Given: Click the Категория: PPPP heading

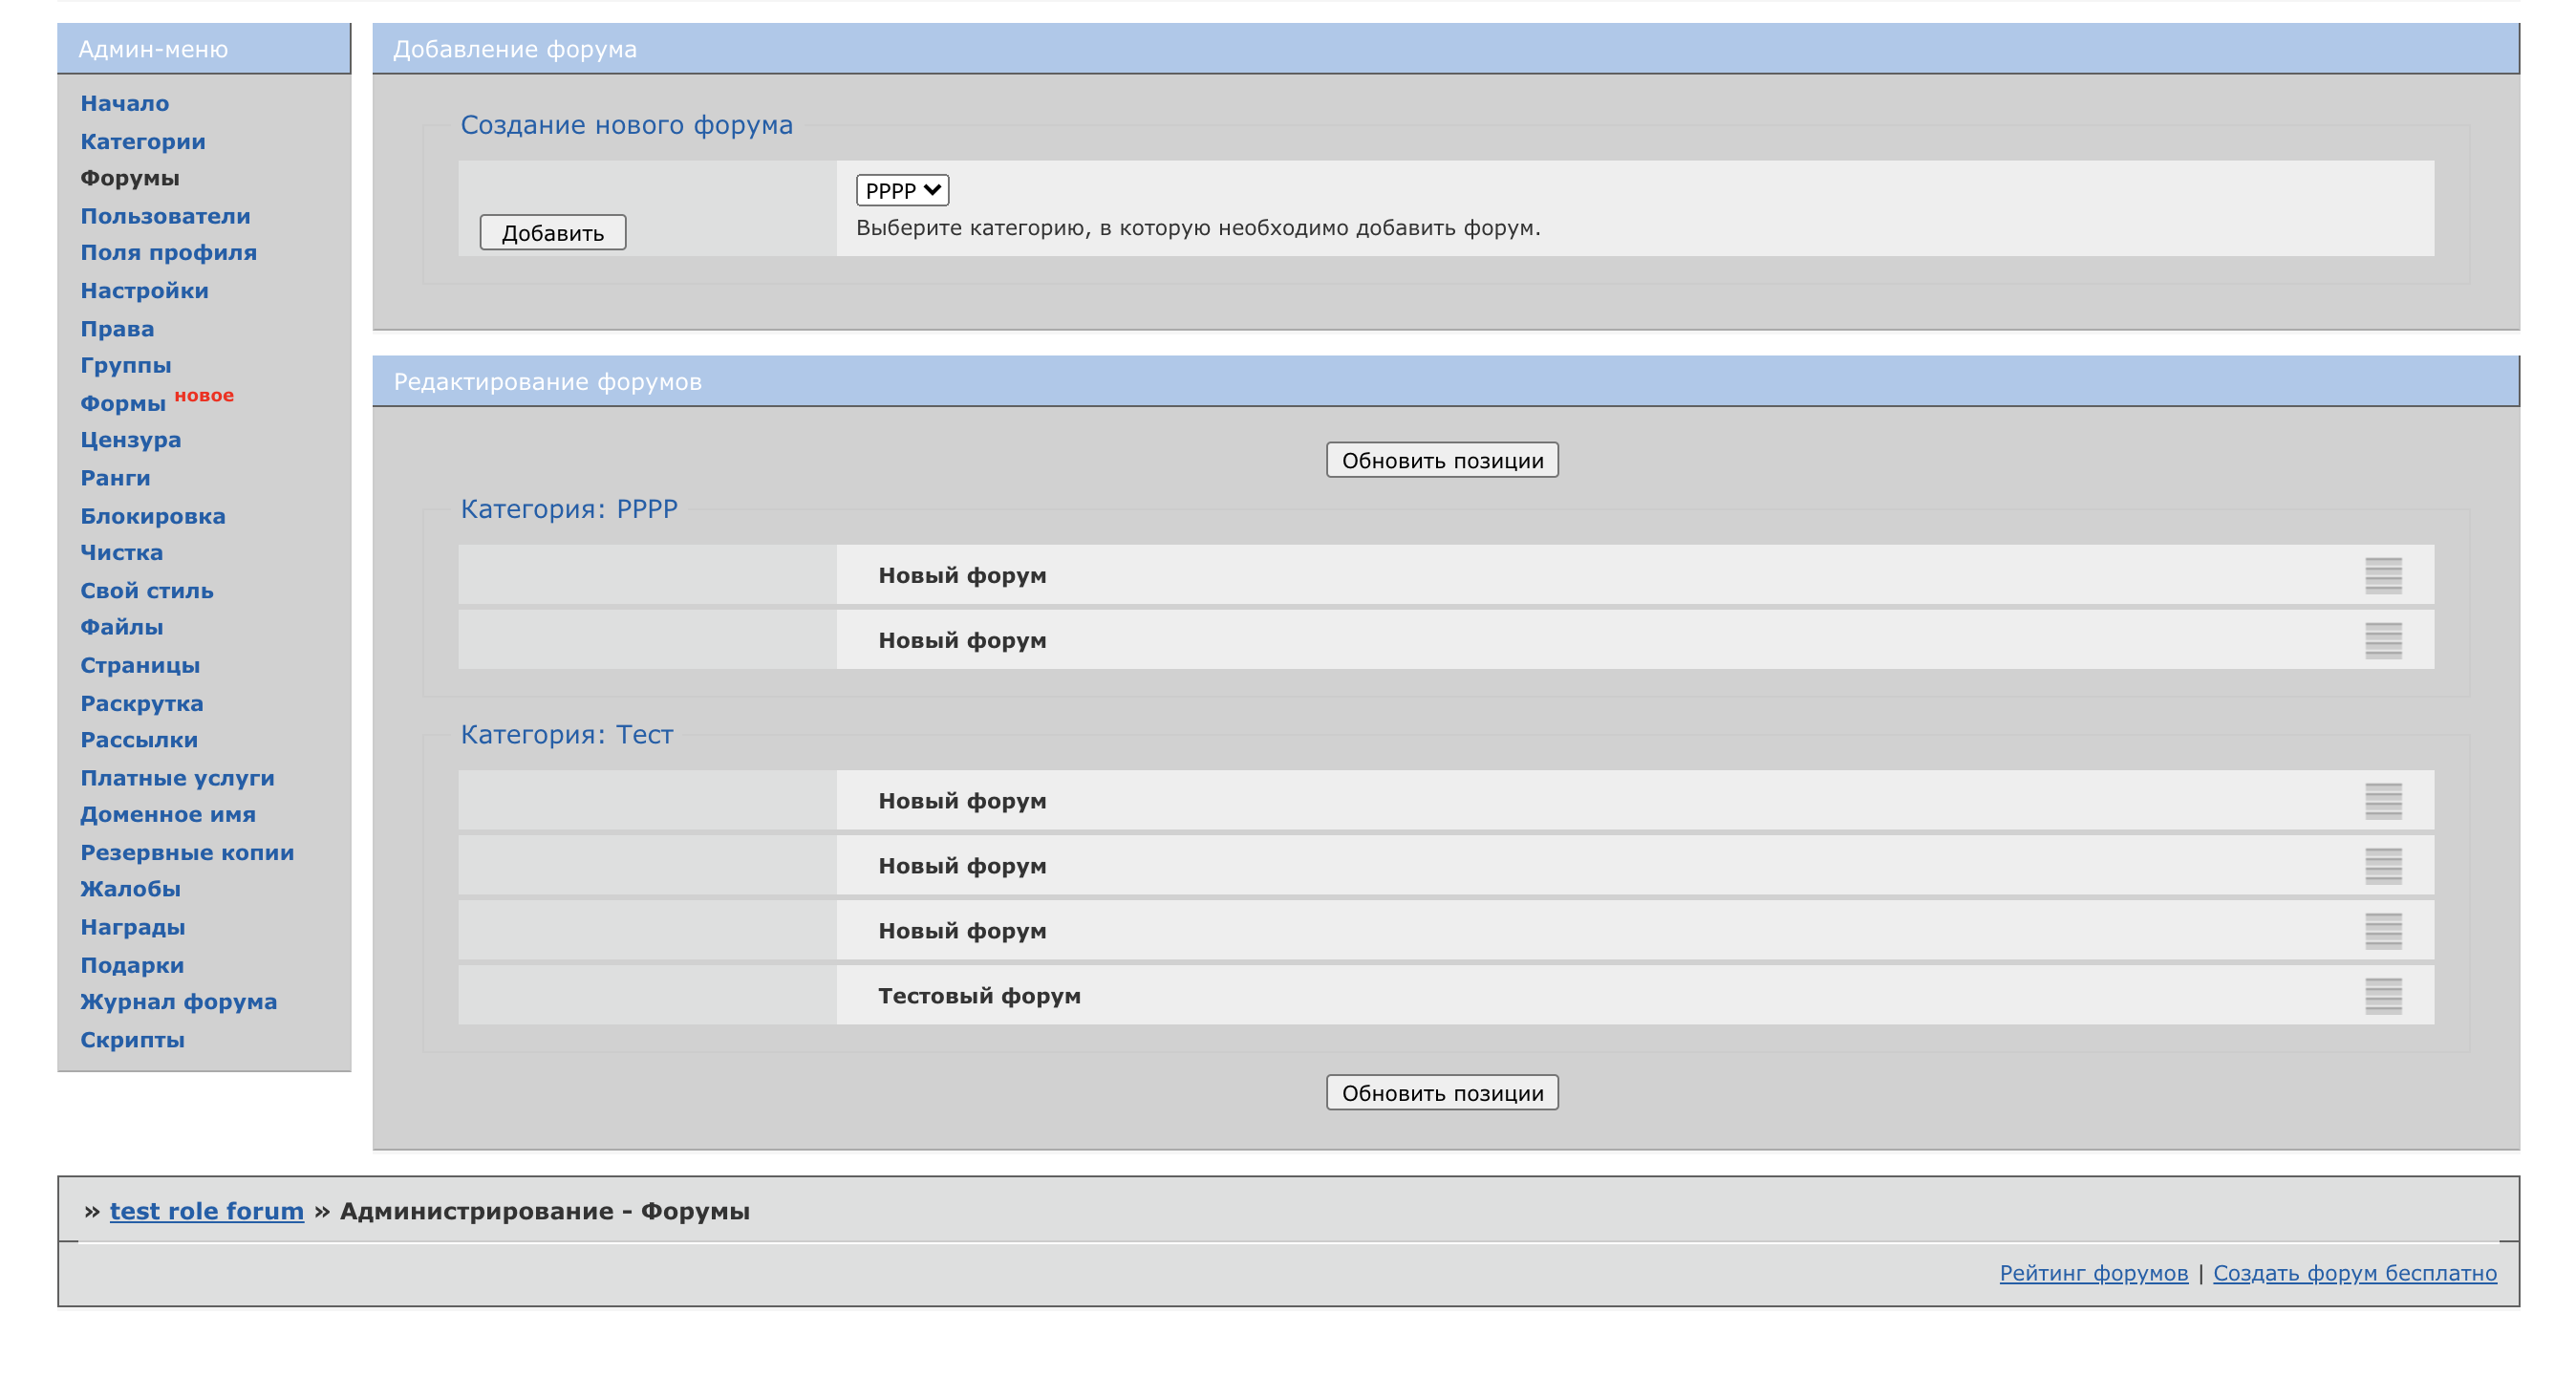Looking at the screenshot, I should 568,509.
